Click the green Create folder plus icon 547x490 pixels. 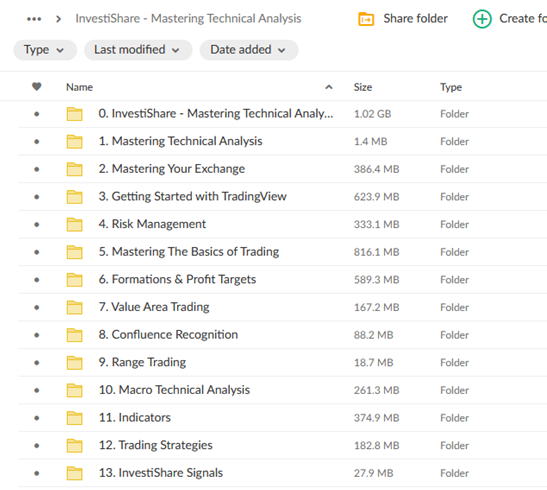[x=482, y=19]
